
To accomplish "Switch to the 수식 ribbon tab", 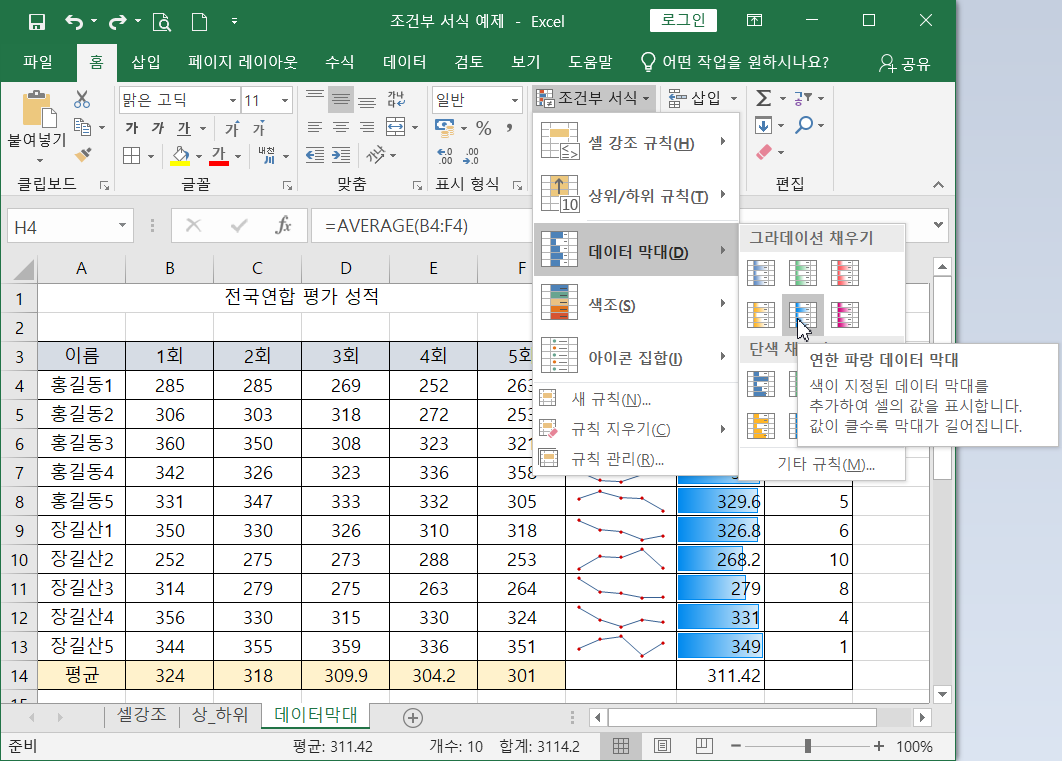I will click(x=339, y=62).
